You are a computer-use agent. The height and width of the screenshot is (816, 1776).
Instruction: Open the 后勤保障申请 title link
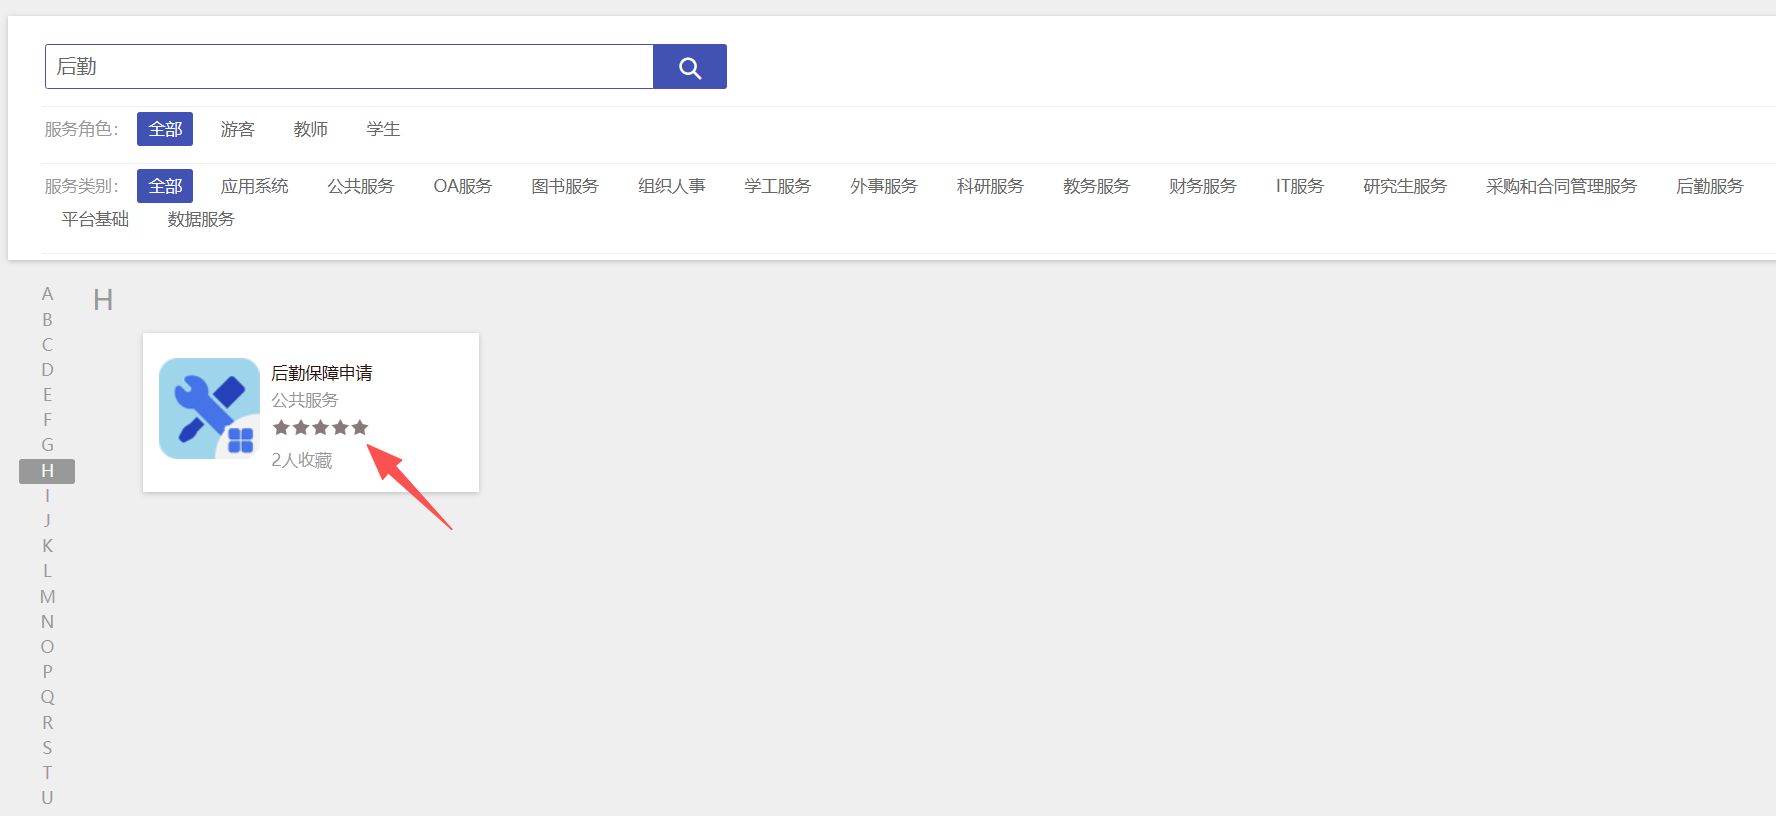pos(322,373)
